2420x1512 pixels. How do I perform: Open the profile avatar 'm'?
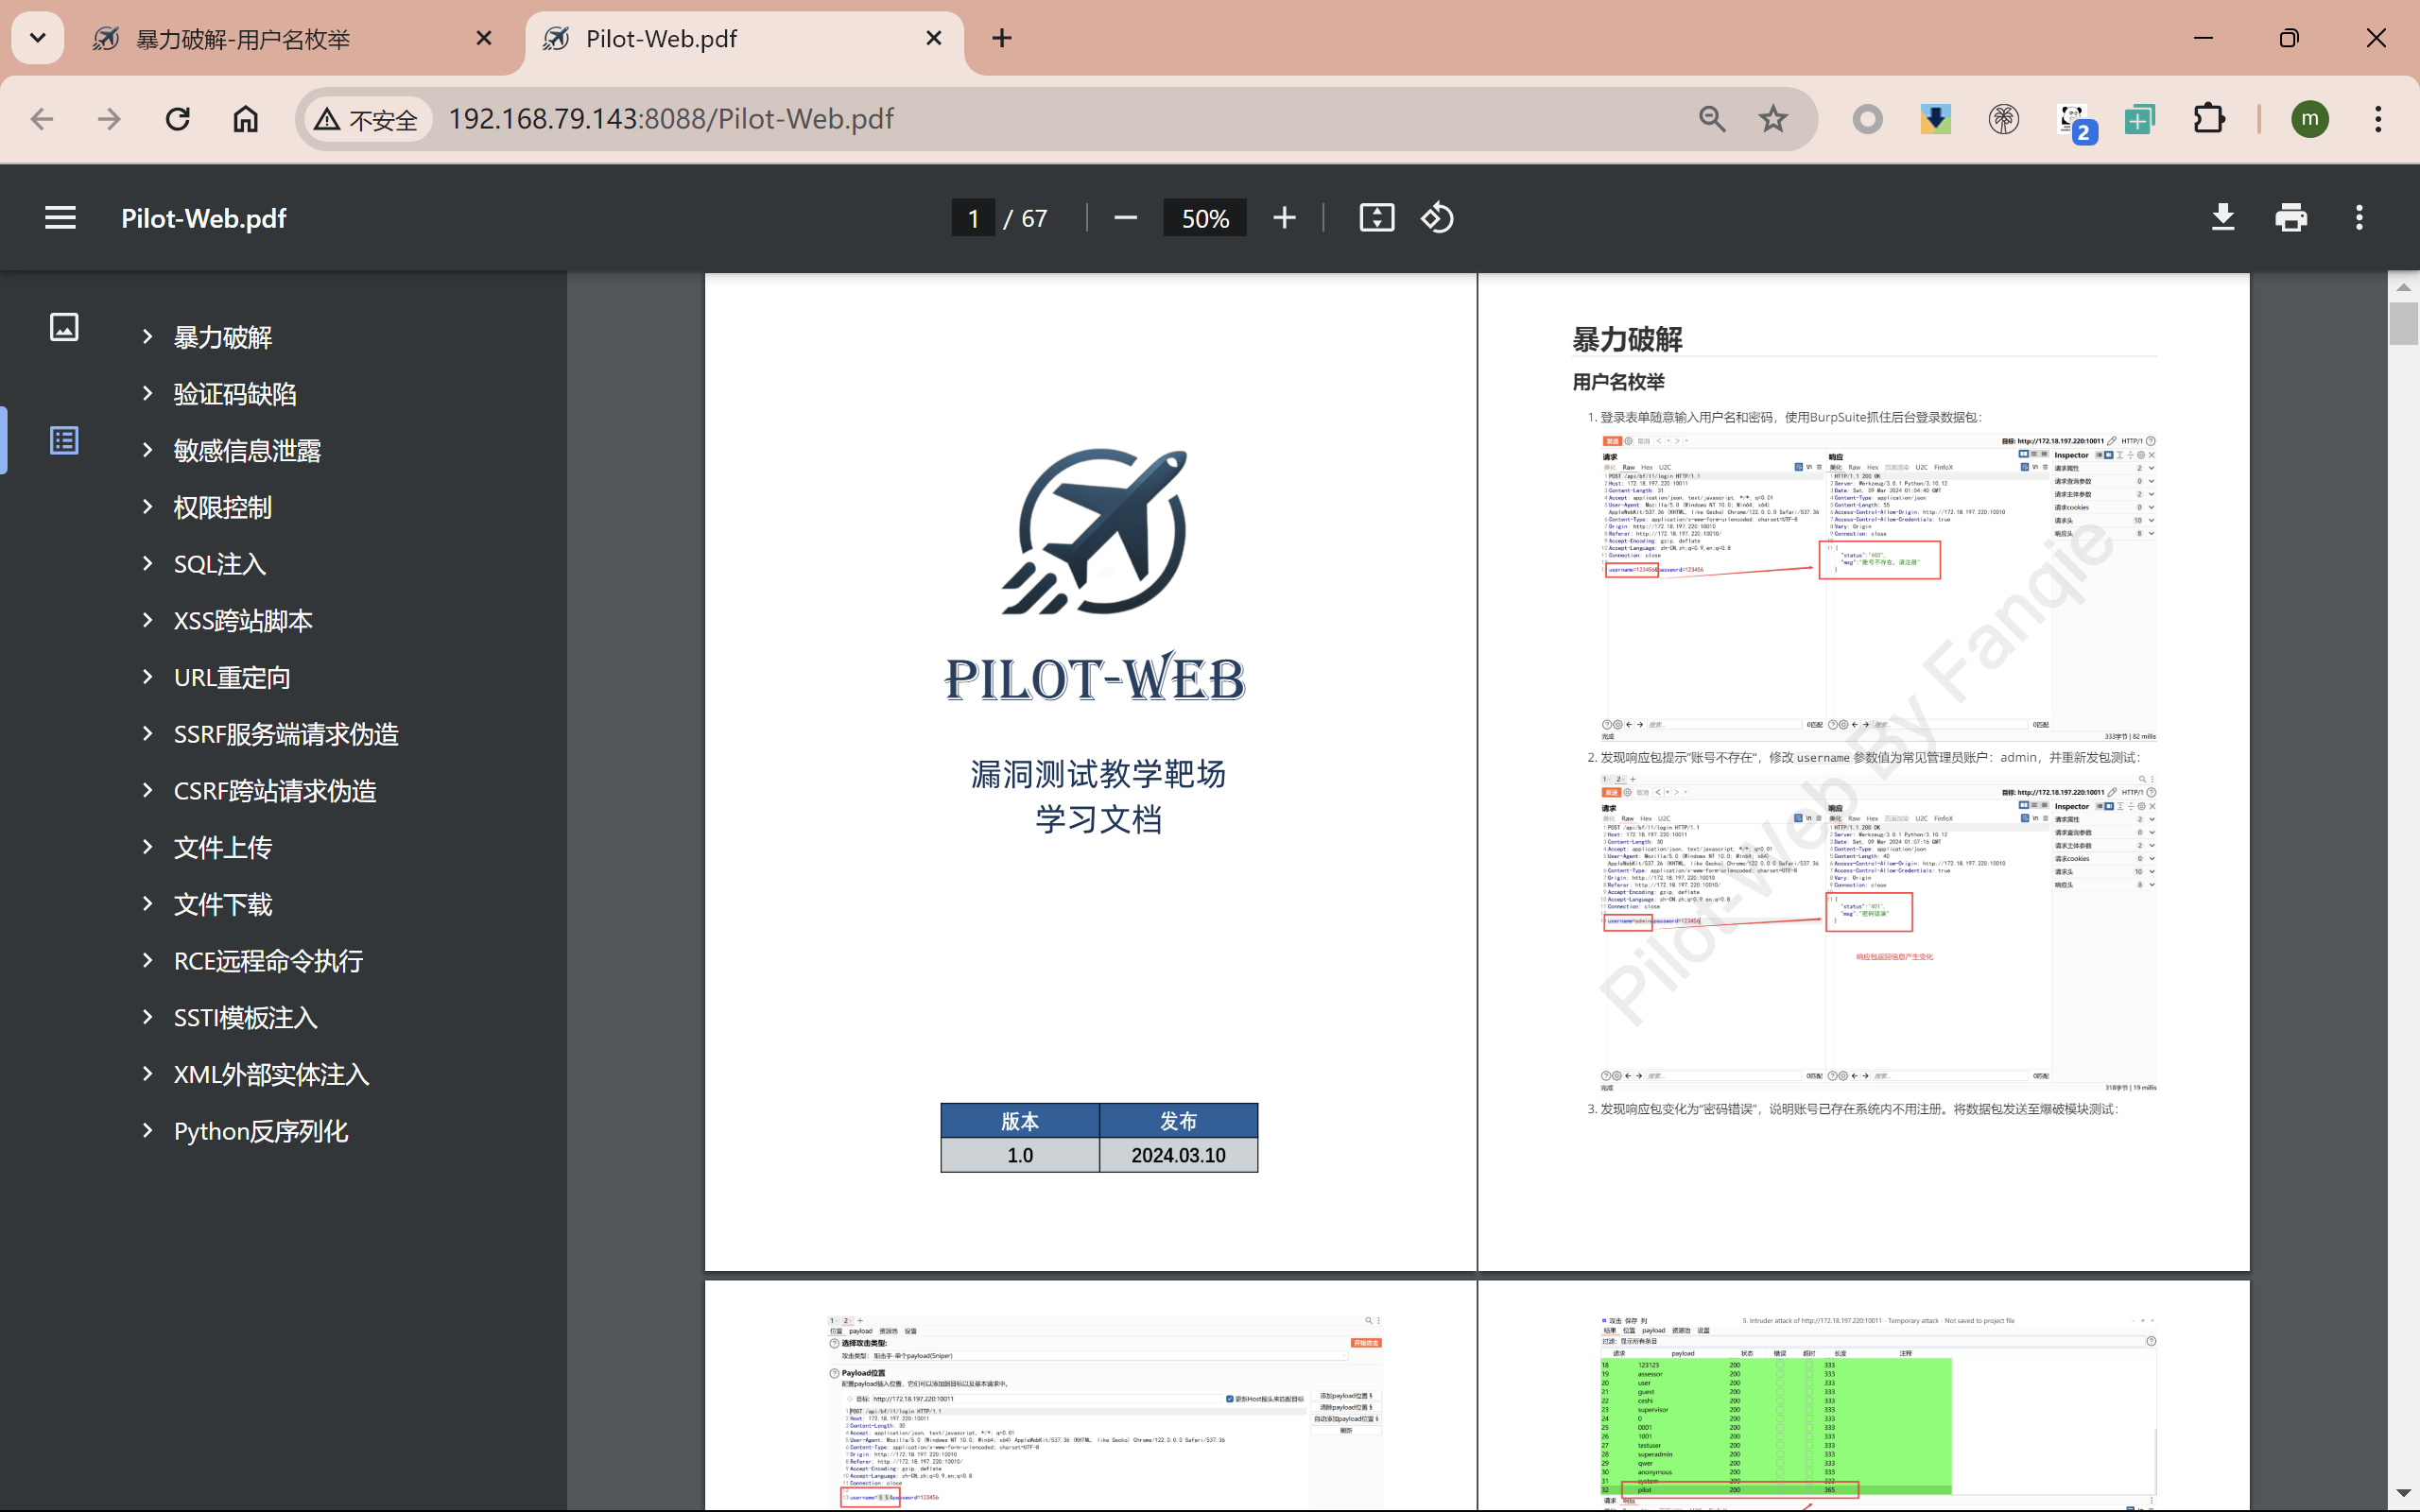2309,120
